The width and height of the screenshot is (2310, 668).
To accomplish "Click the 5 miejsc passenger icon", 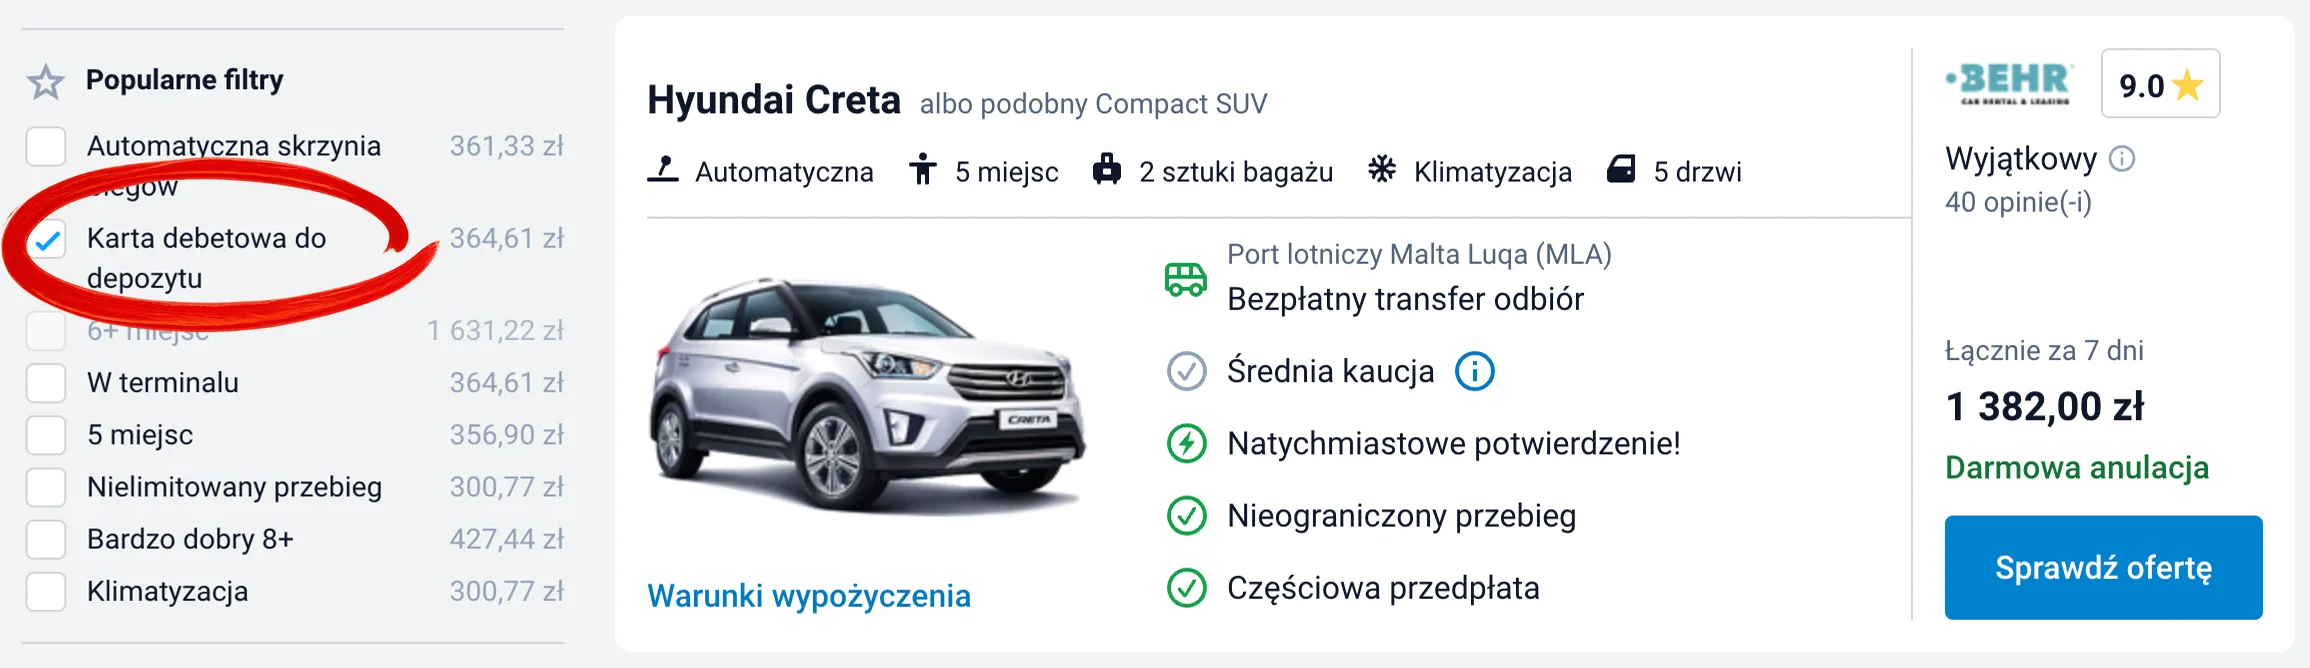I will [925, 170].
